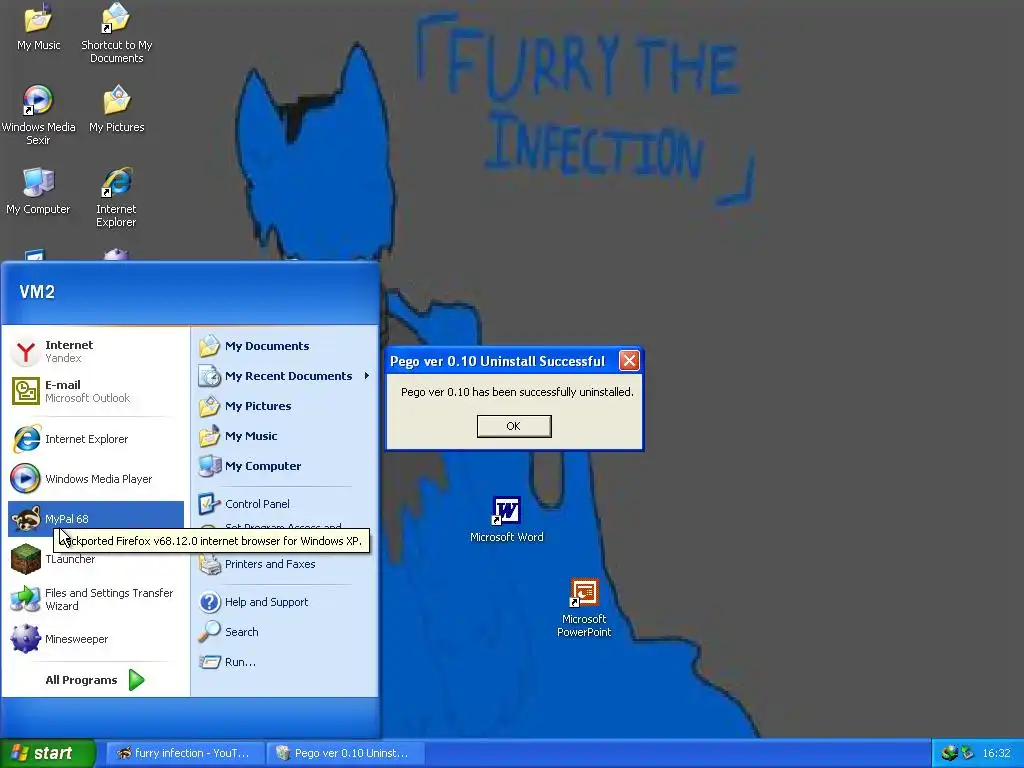
Task: Launch Internet Explorer from Start menu
Action: coord(95,439)
